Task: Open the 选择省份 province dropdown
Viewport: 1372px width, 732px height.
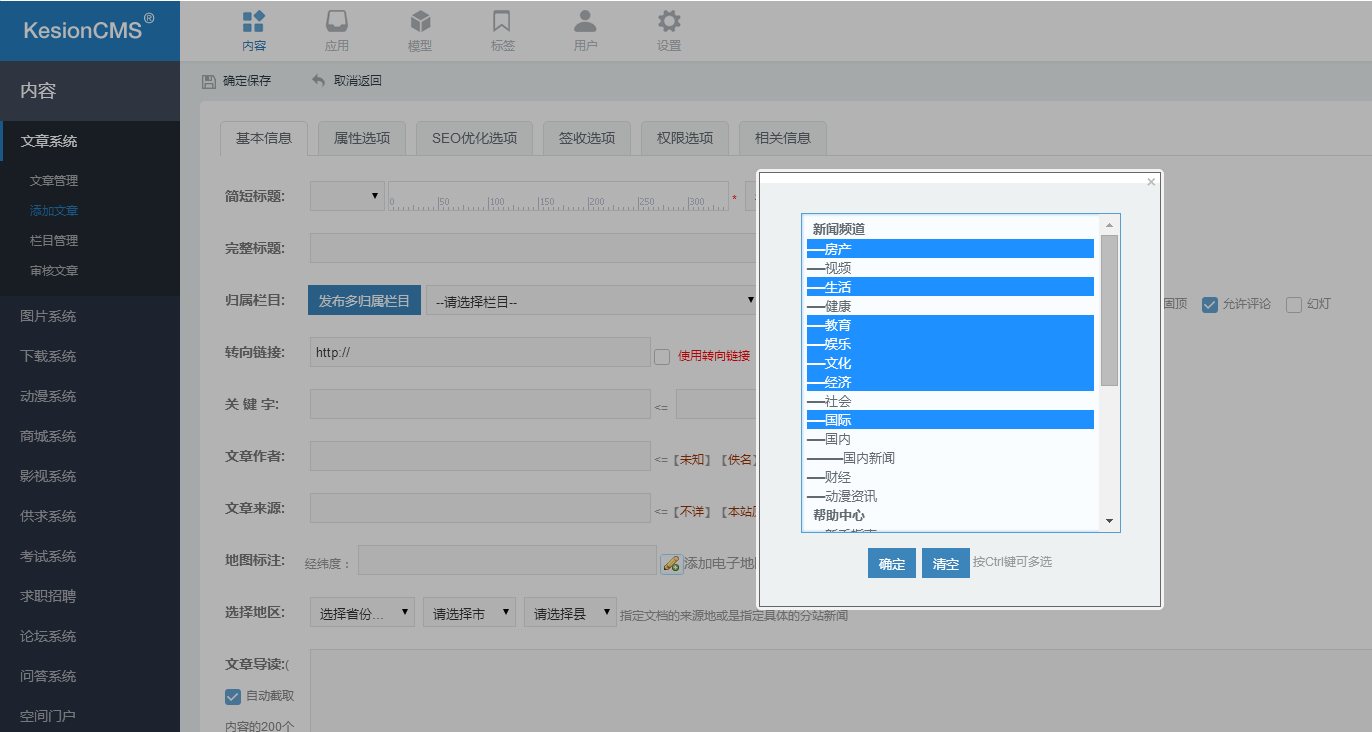Action: (x=362, y=611)
